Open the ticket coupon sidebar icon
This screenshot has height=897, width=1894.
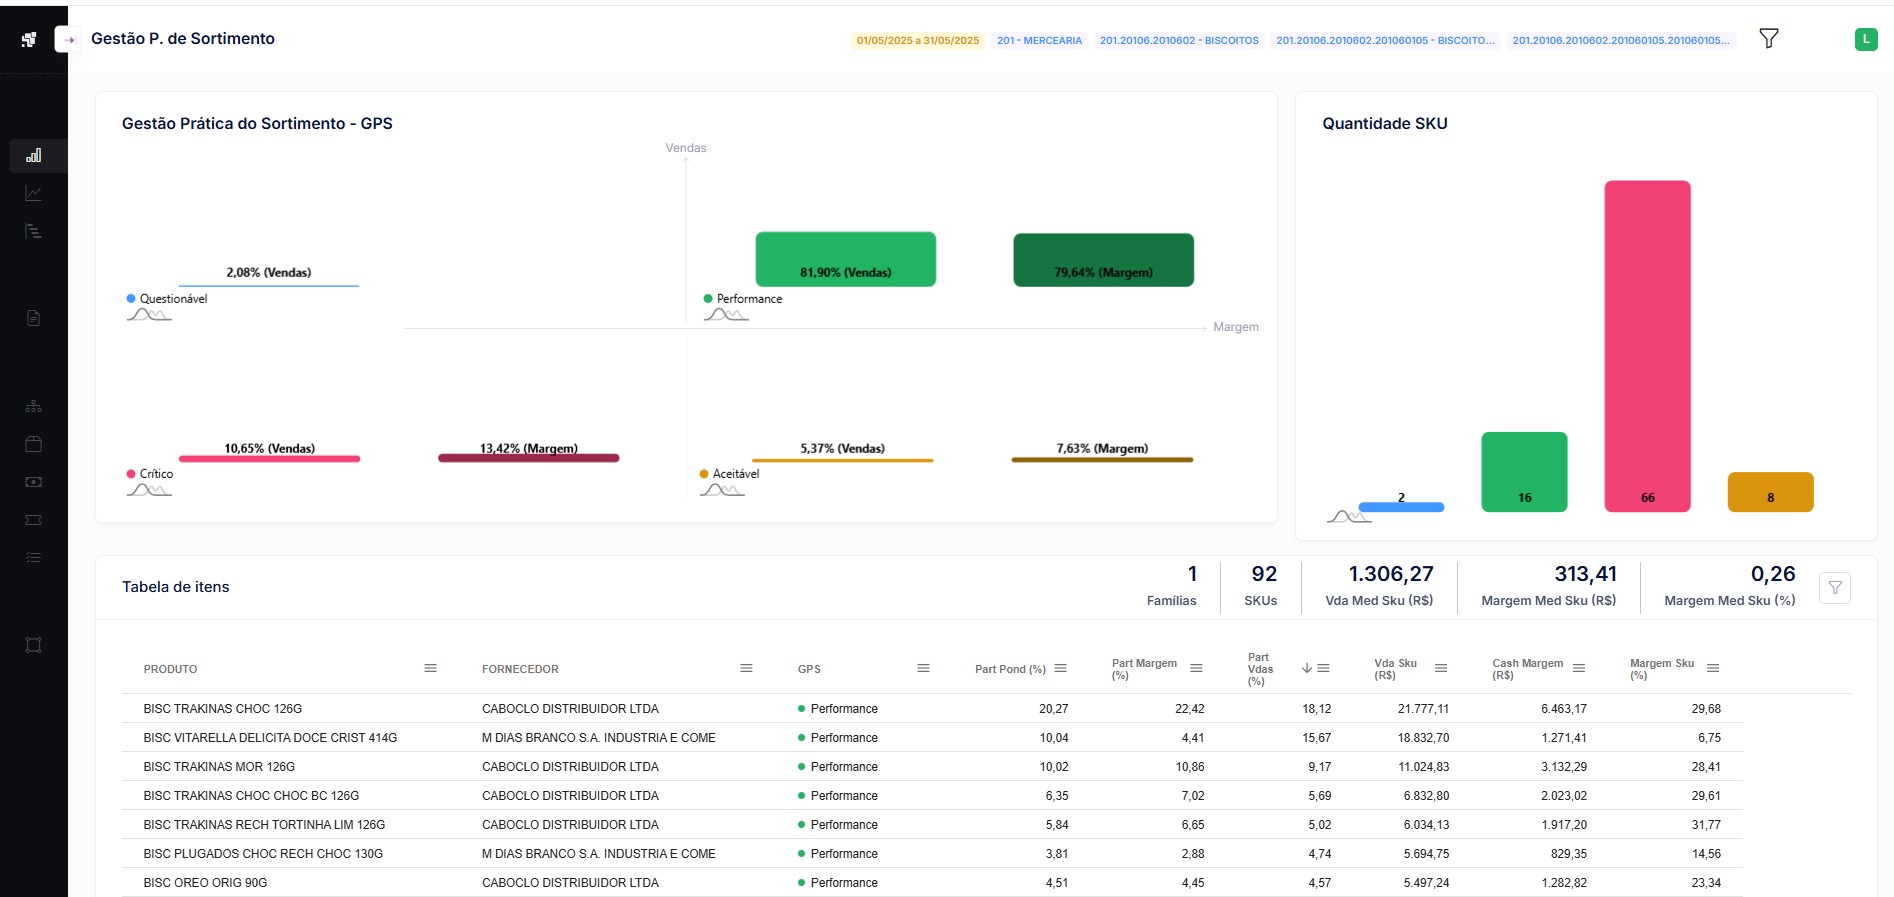point(34,520)
